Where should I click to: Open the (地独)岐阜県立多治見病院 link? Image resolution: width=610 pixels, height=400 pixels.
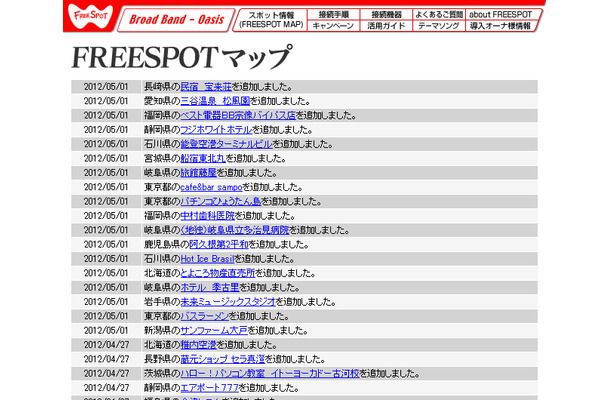[235, 230]
